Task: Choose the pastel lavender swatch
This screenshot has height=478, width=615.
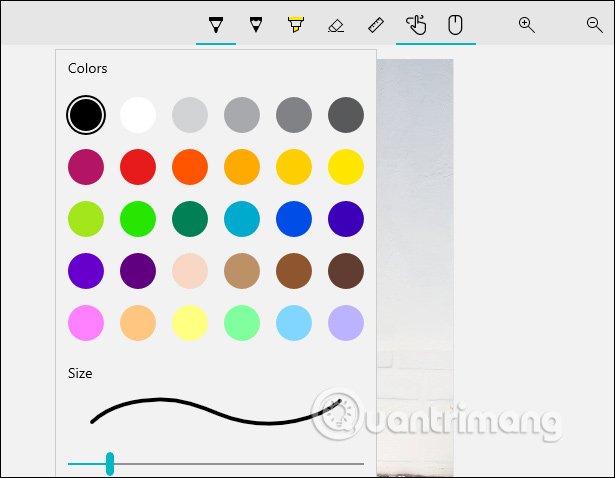Action: (346, 323)
